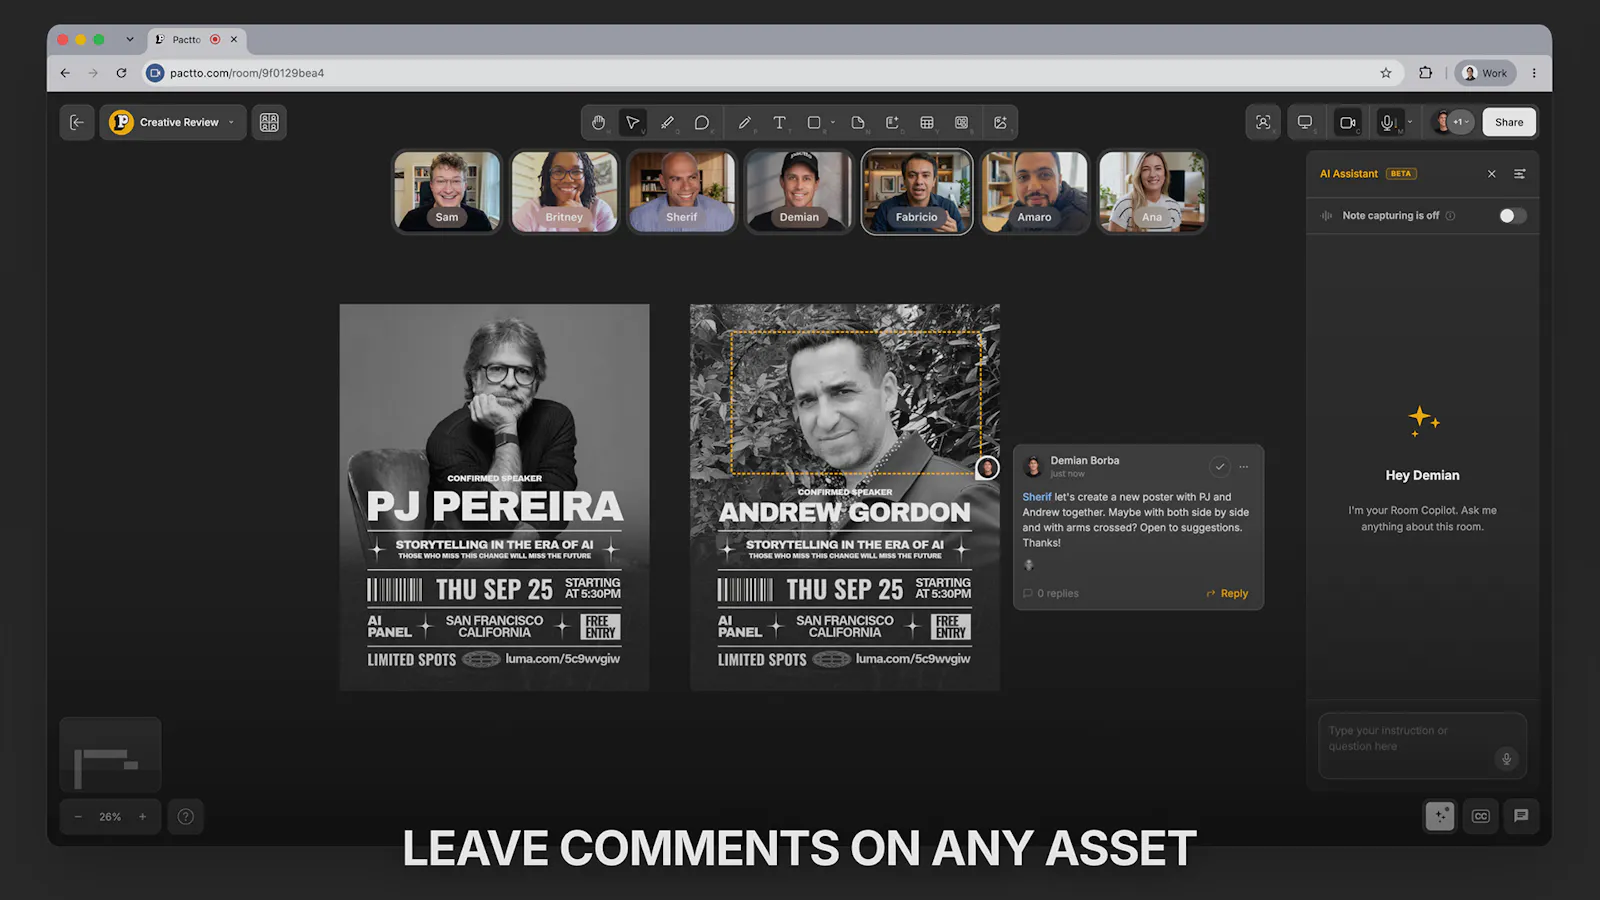Viewport: 1600px width, 900px height.
Task: Toggle the Note capturing switch
Action: coord(1512,216)
